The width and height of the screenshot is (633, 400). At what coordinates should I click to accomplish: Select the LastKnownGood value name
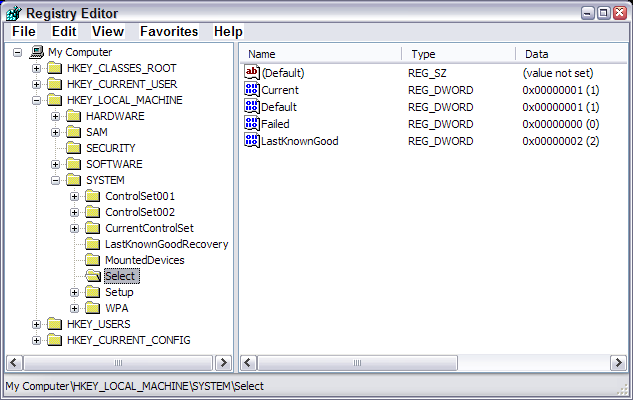[300, 141]
